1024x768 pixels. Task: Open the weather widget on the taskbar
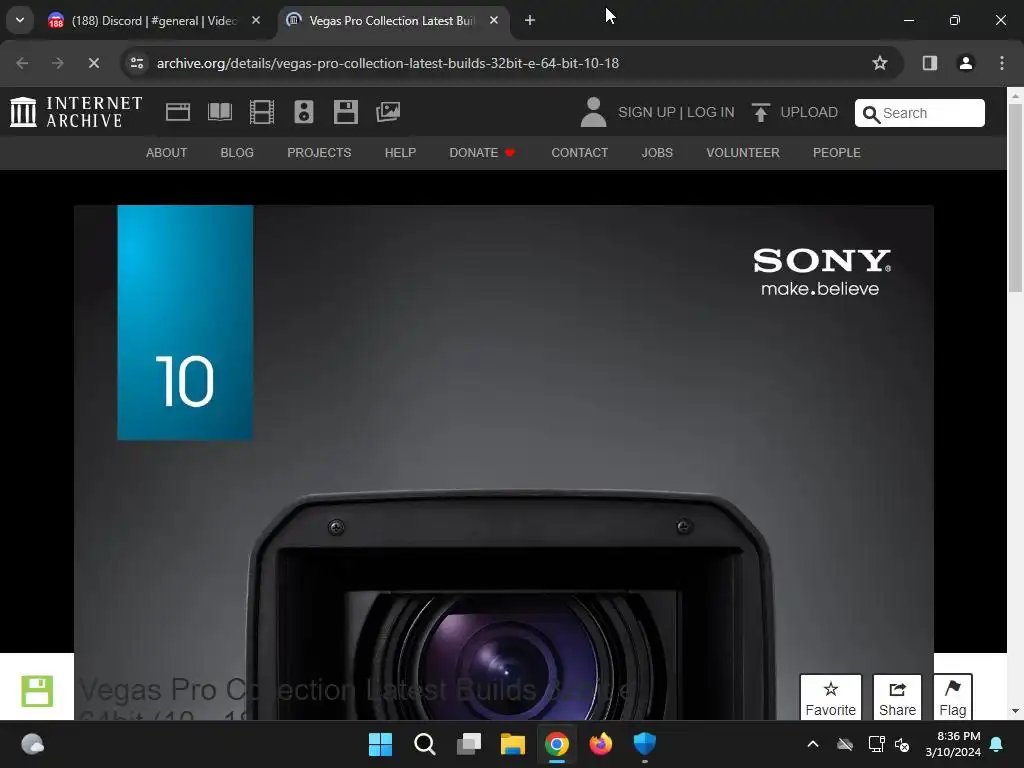[32, 744]
